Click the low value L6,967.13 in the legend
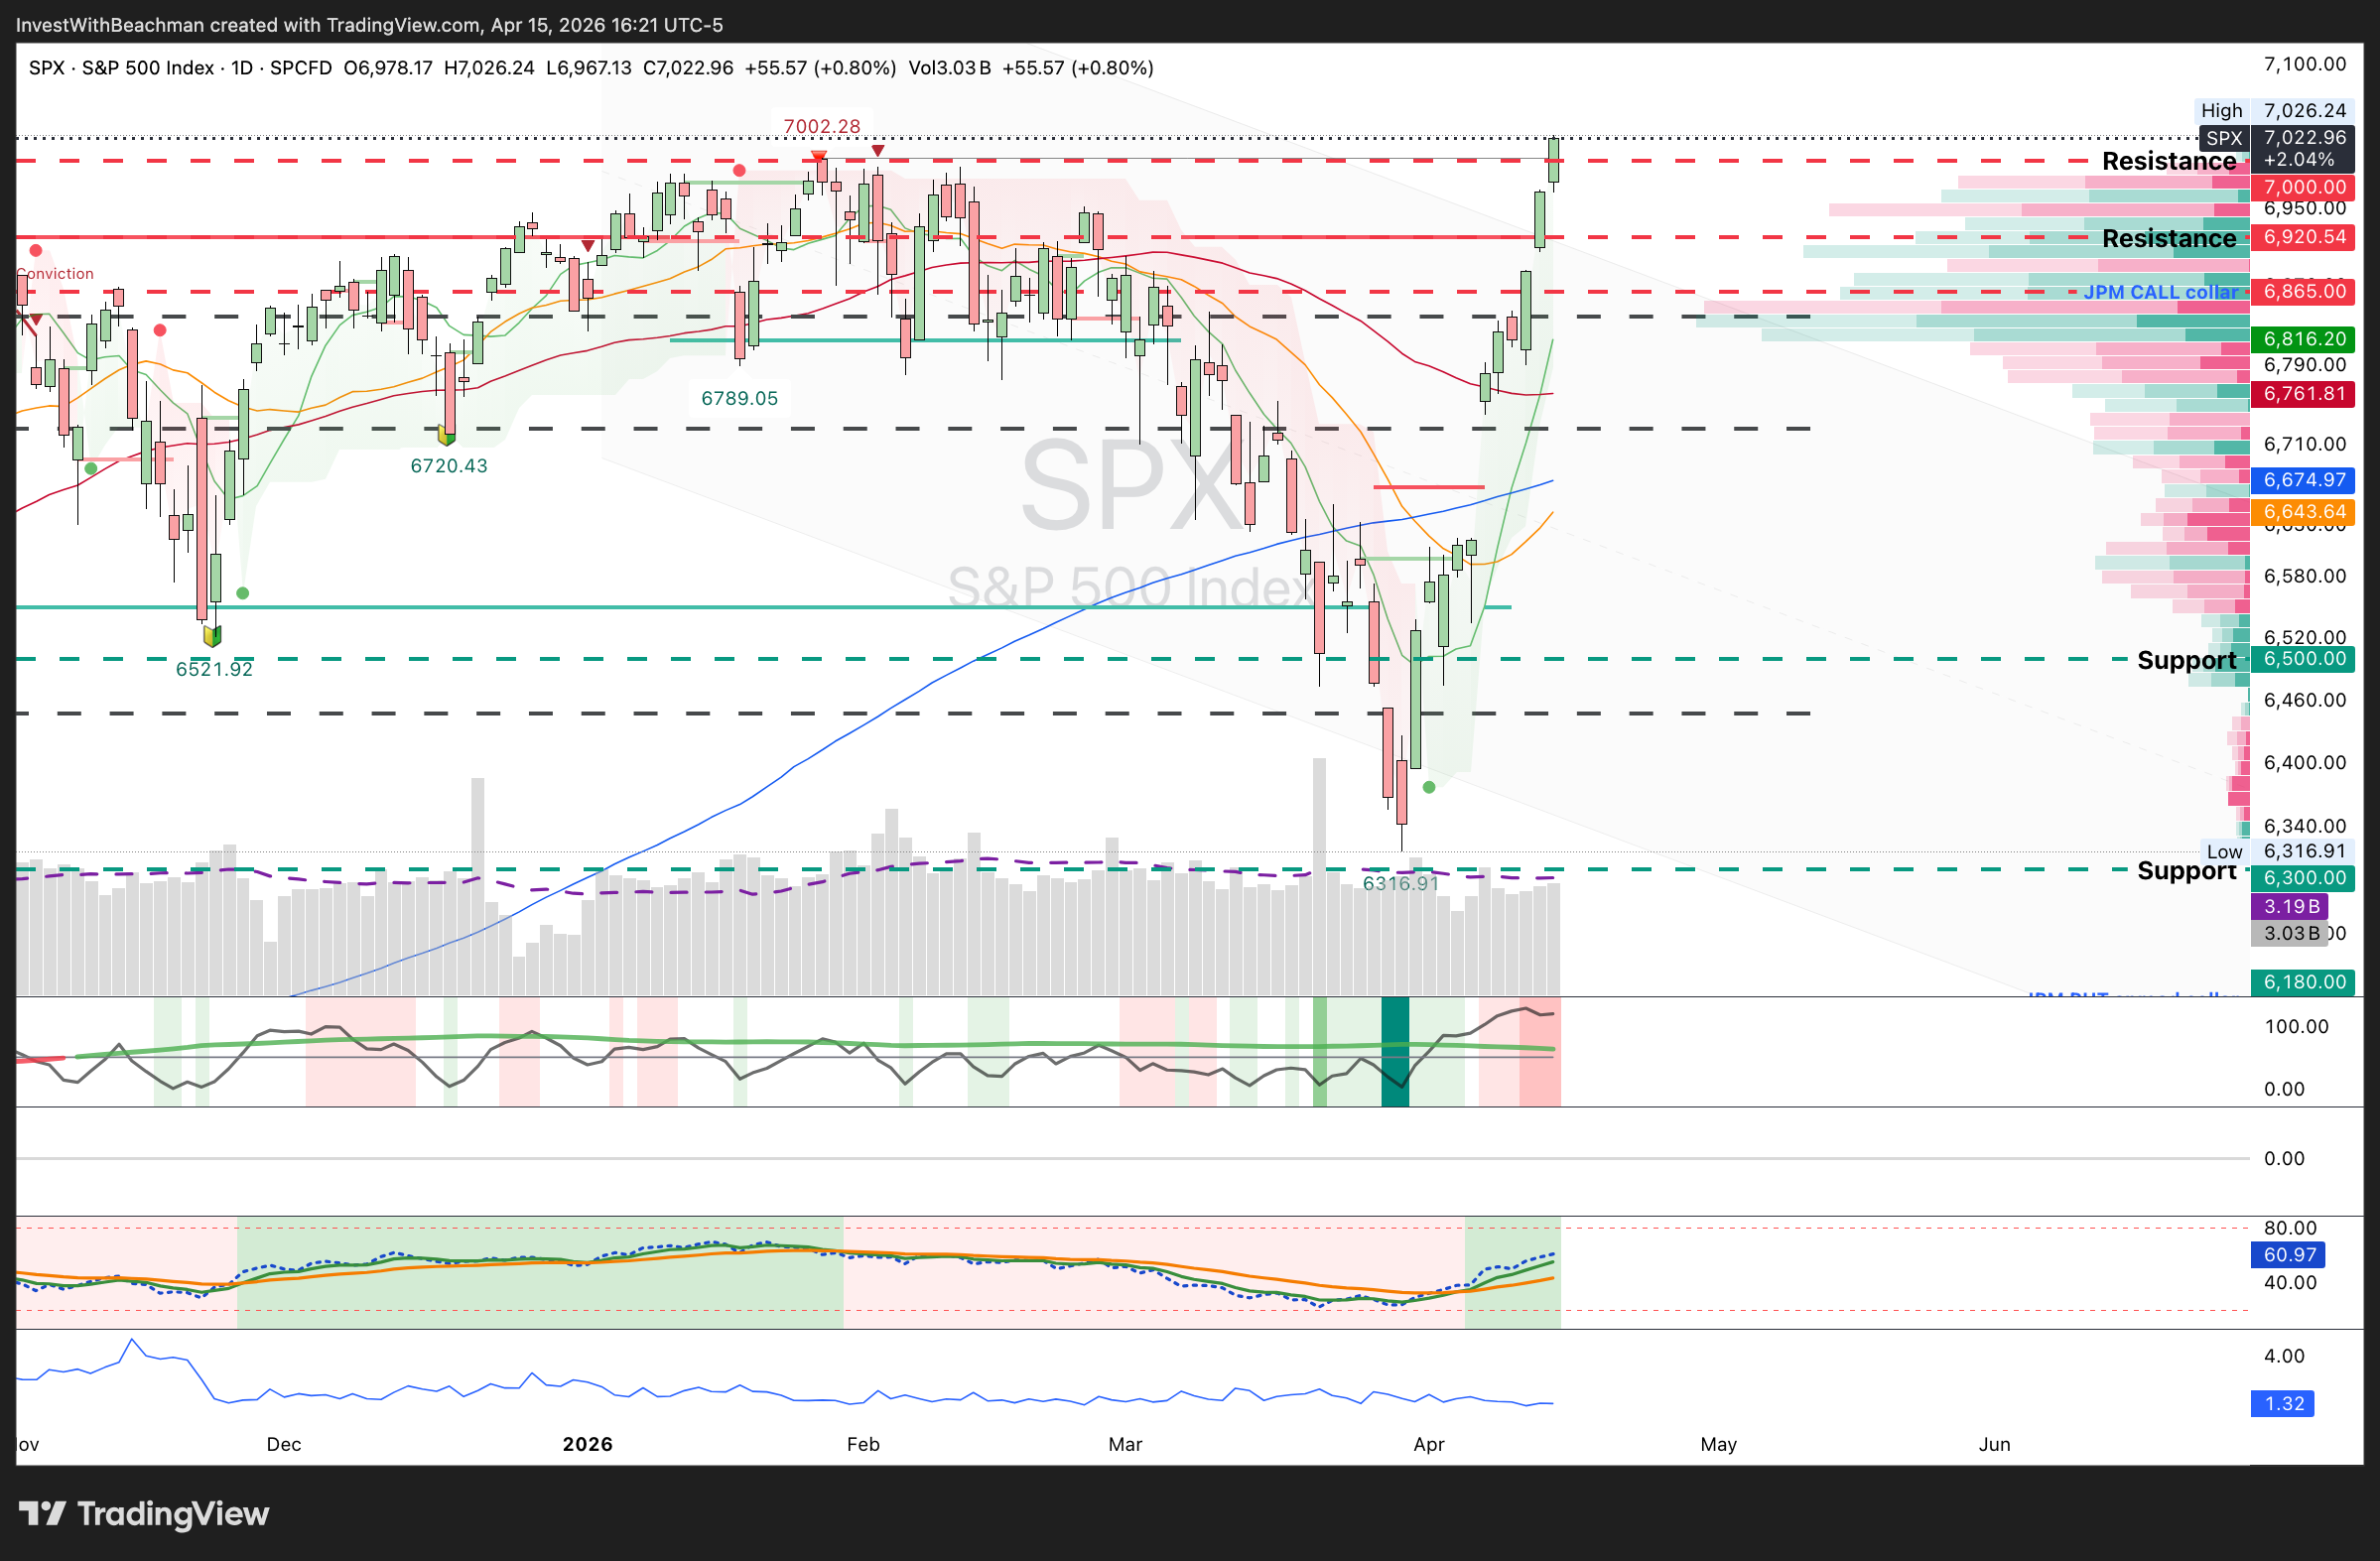The image size is (2380, 1561). tap(589, 68)
